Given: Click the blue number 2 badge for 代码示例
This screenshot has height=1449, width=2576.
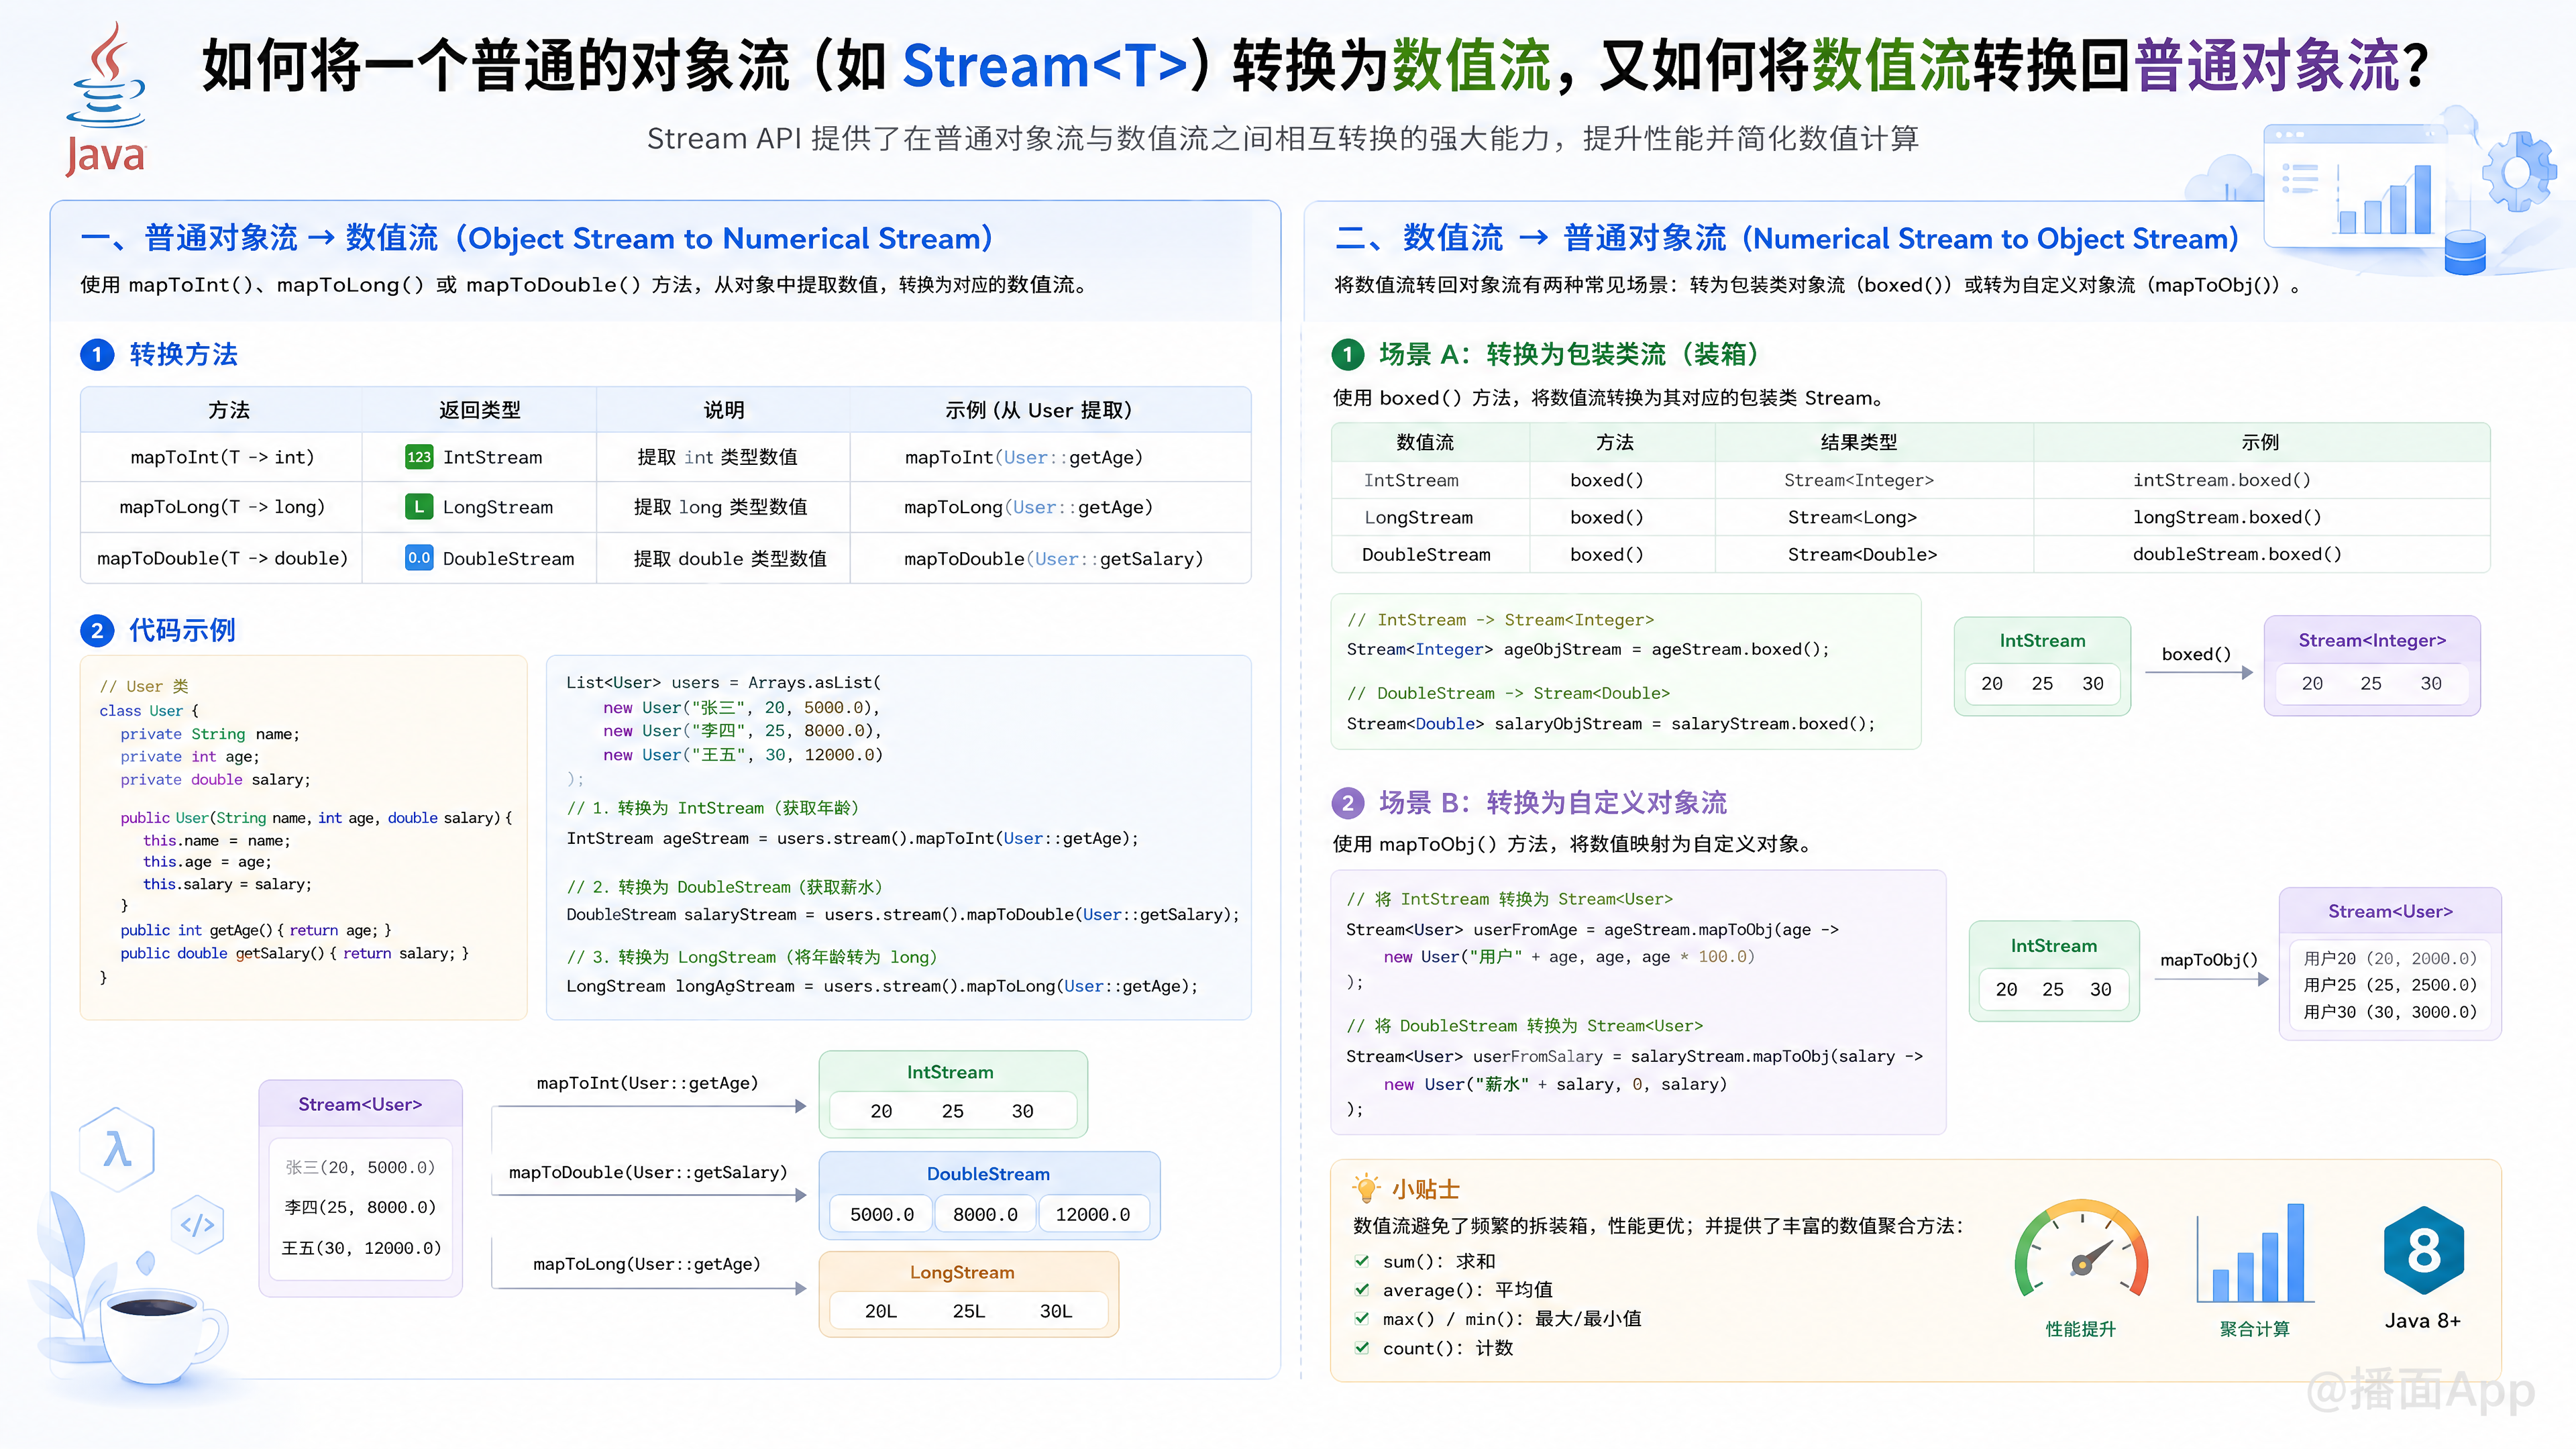Looking at the screenshot, I should coord(97,630).
